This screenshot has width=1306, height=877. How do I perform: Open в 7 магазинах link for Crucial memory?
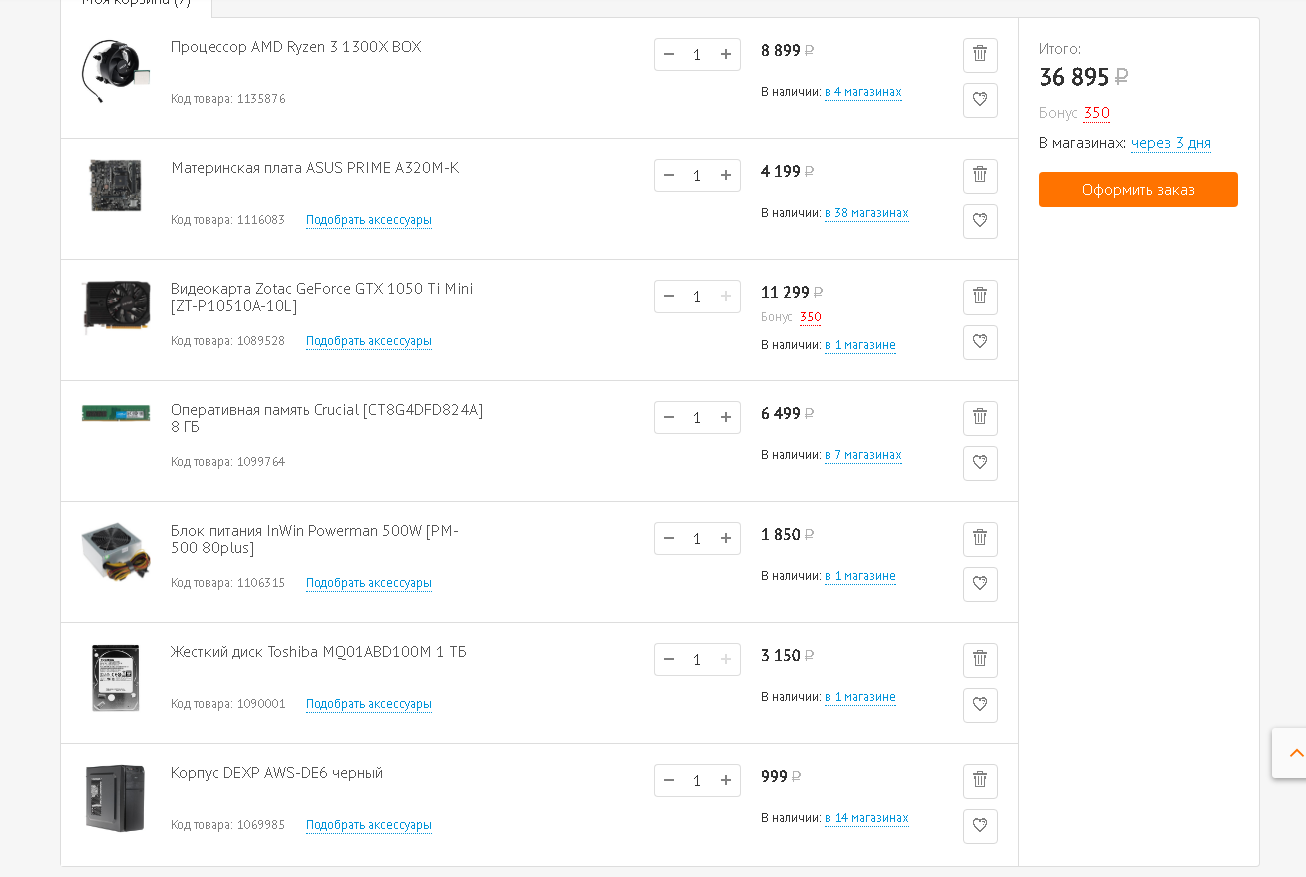tap(863, 455)
